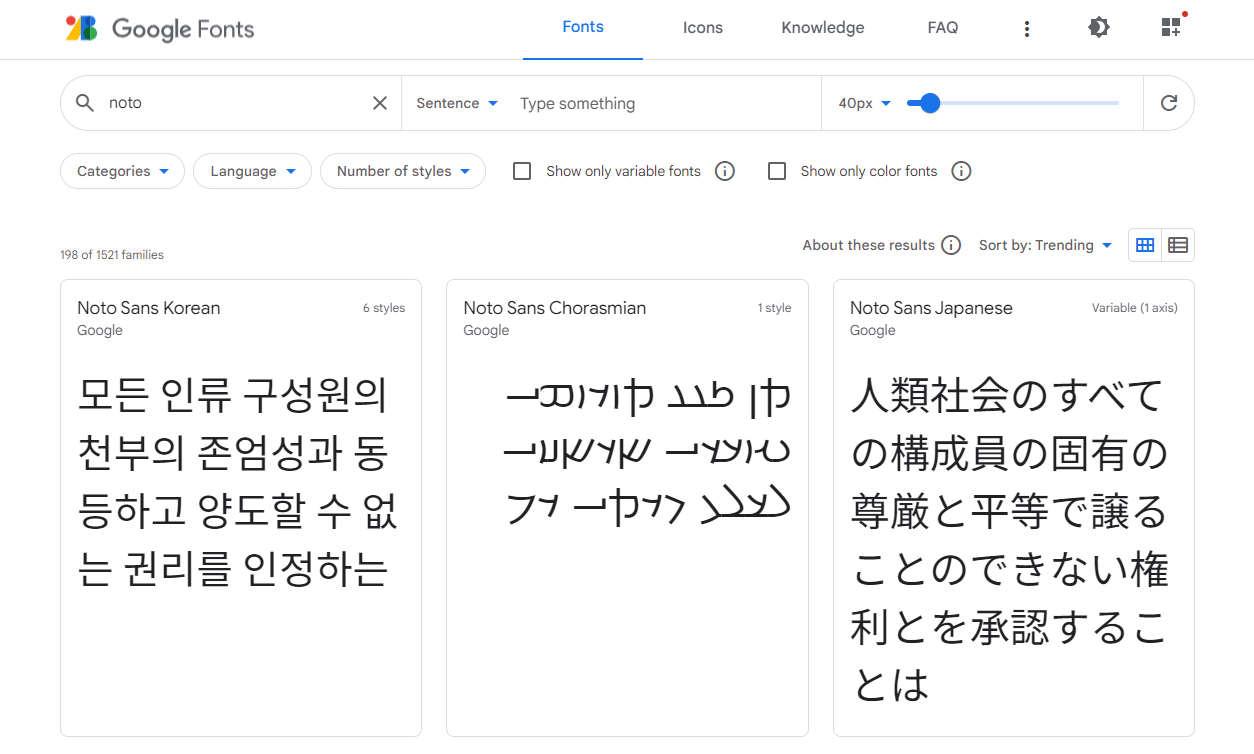
Task: Click the Korean sample text preview
Action: pyautogui.click(x=238, y=482)
